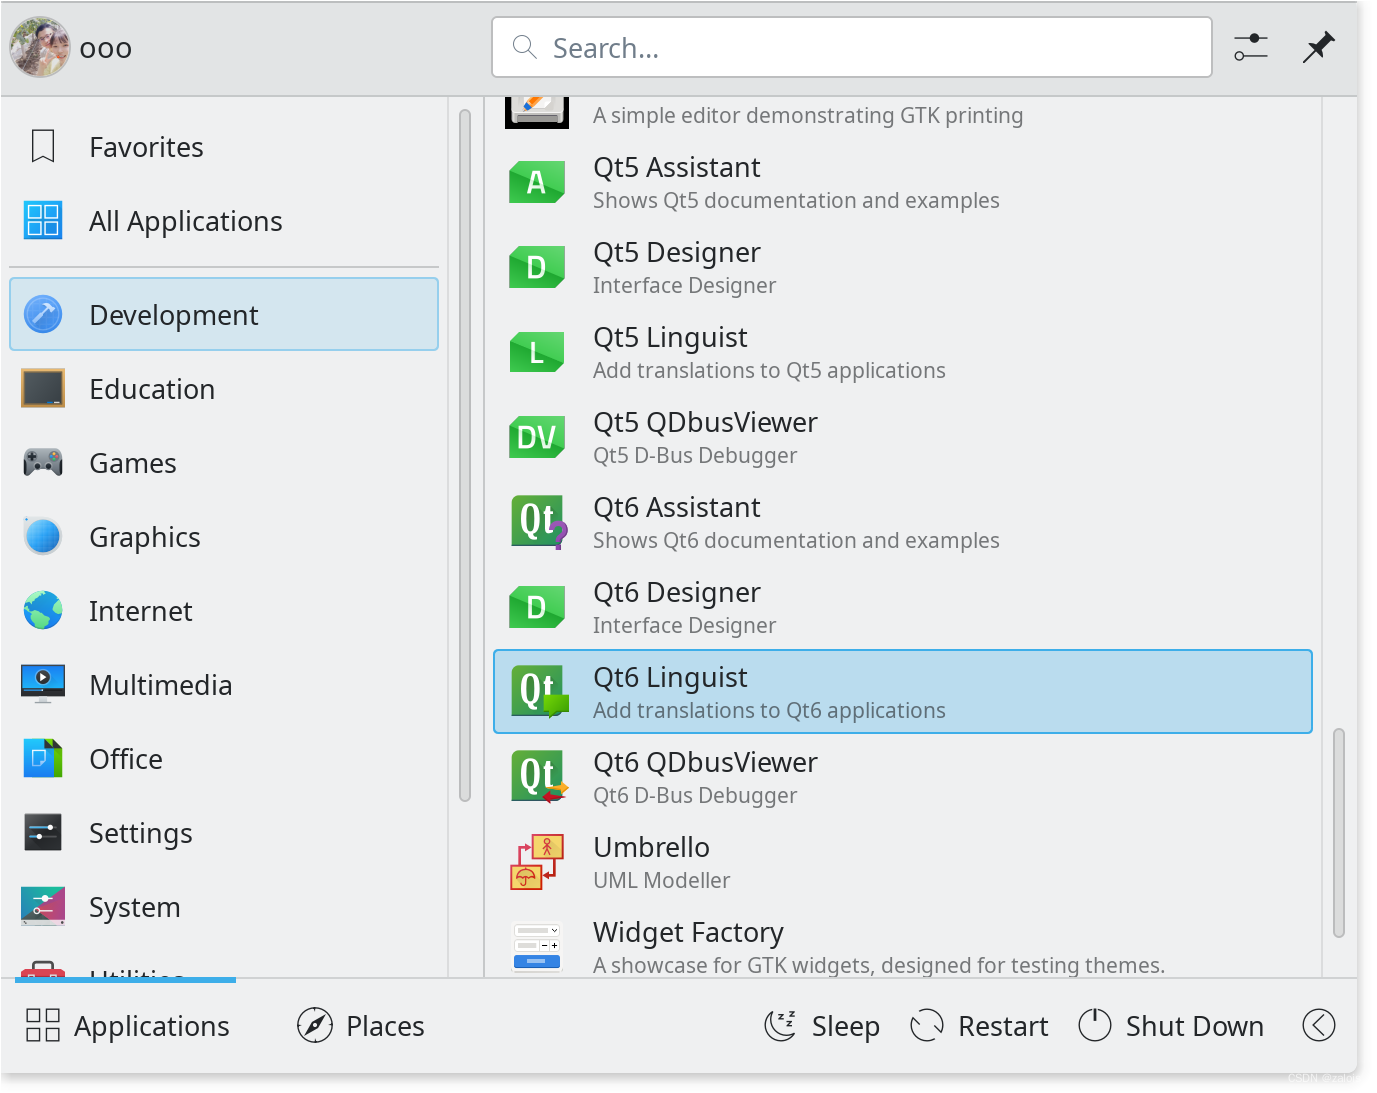Image resolution: width=1377 pixels, height=1093 pixels.
Task: Click the System category icon
Action: [43, 906]
